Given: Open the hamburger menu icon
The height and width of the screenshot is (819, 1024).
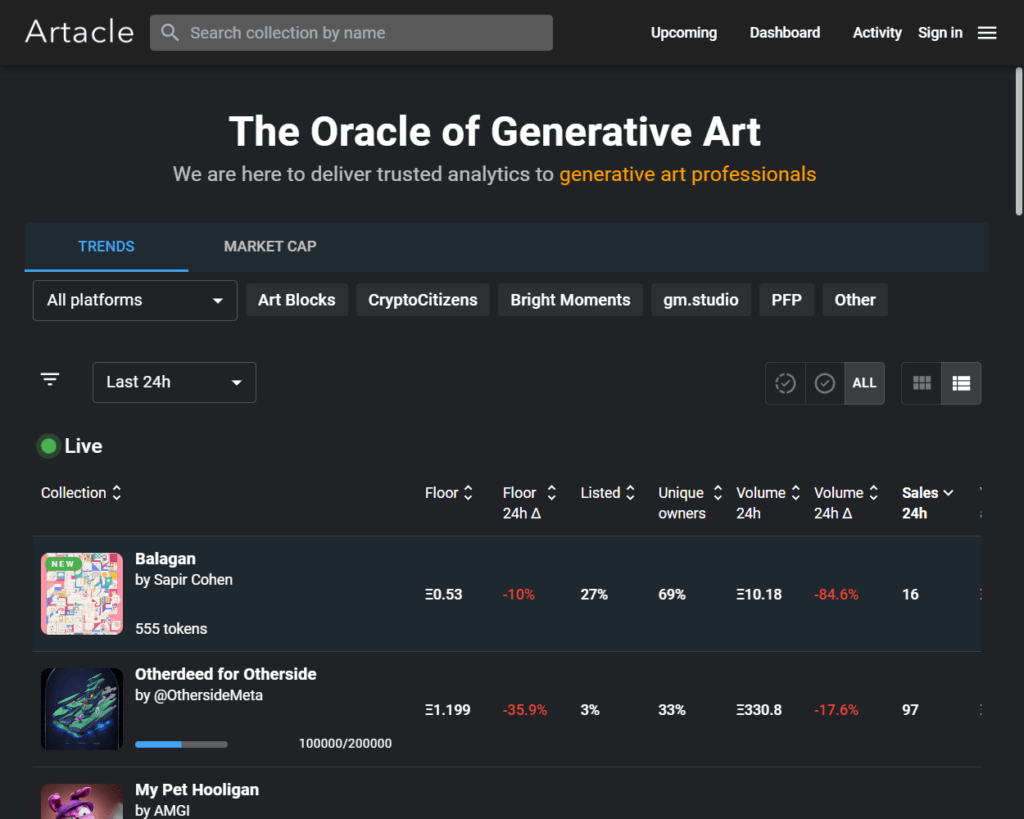Looking at the screenshot, I should pyautogui.click(x=987, y=33).
